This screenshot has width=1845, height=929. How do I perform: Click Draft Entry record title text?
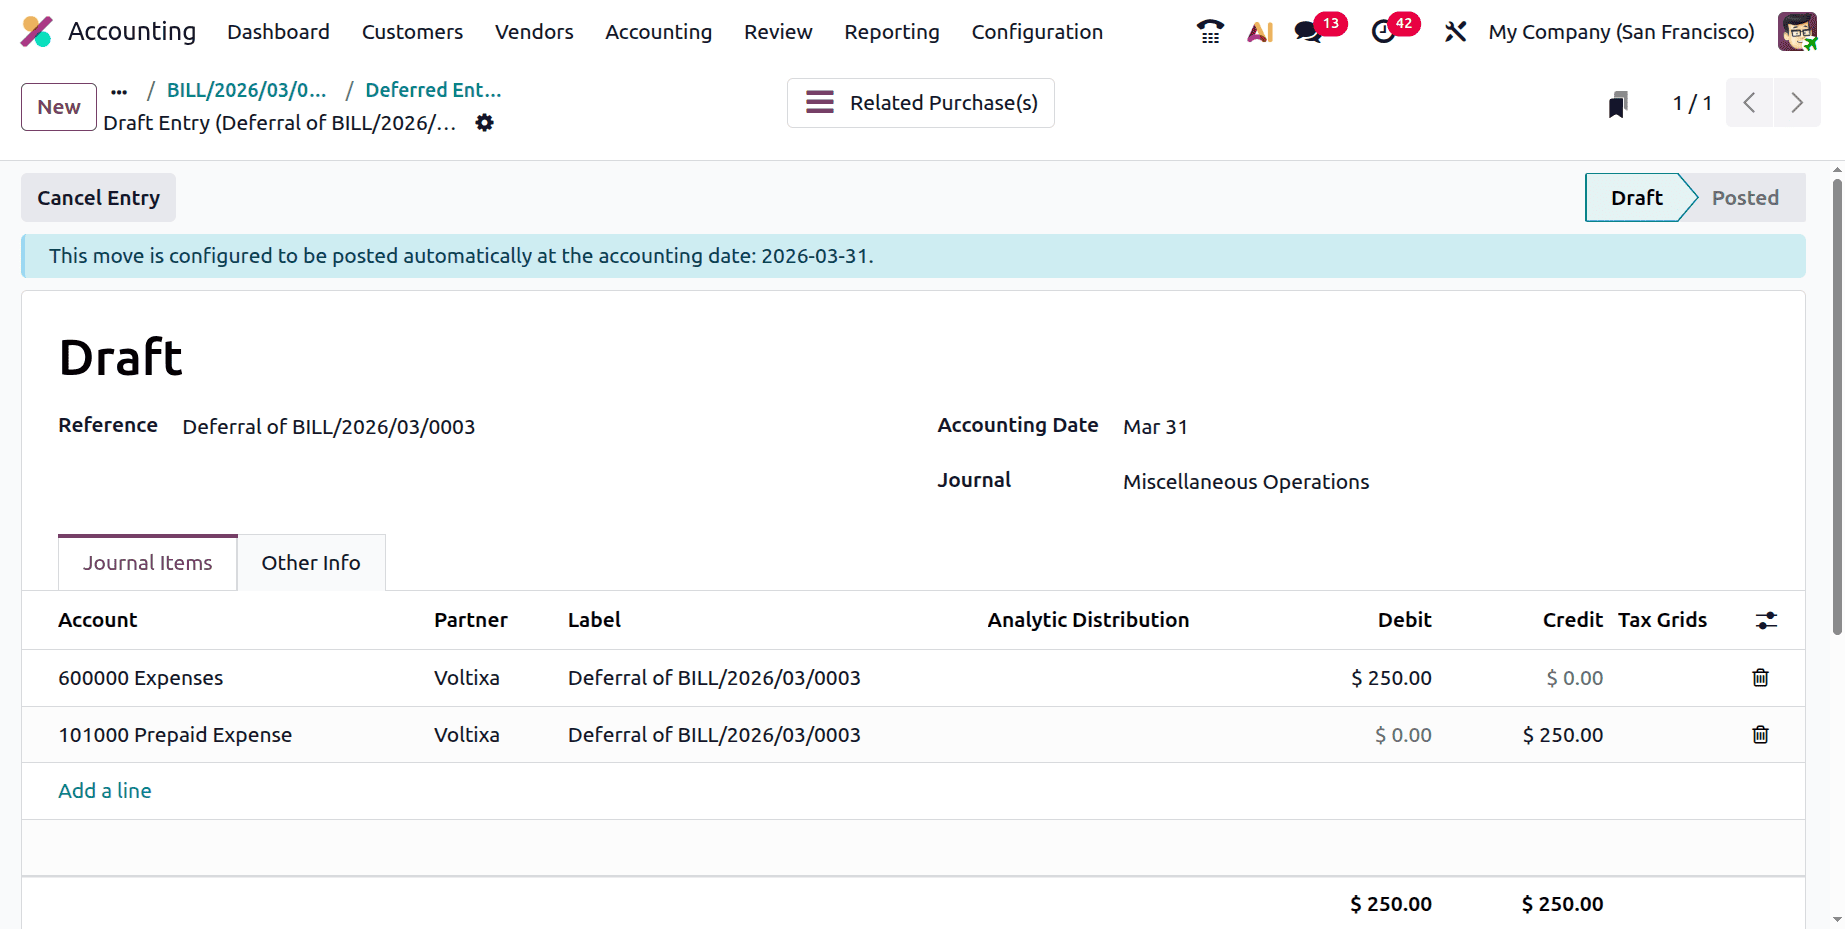[280, 123]
